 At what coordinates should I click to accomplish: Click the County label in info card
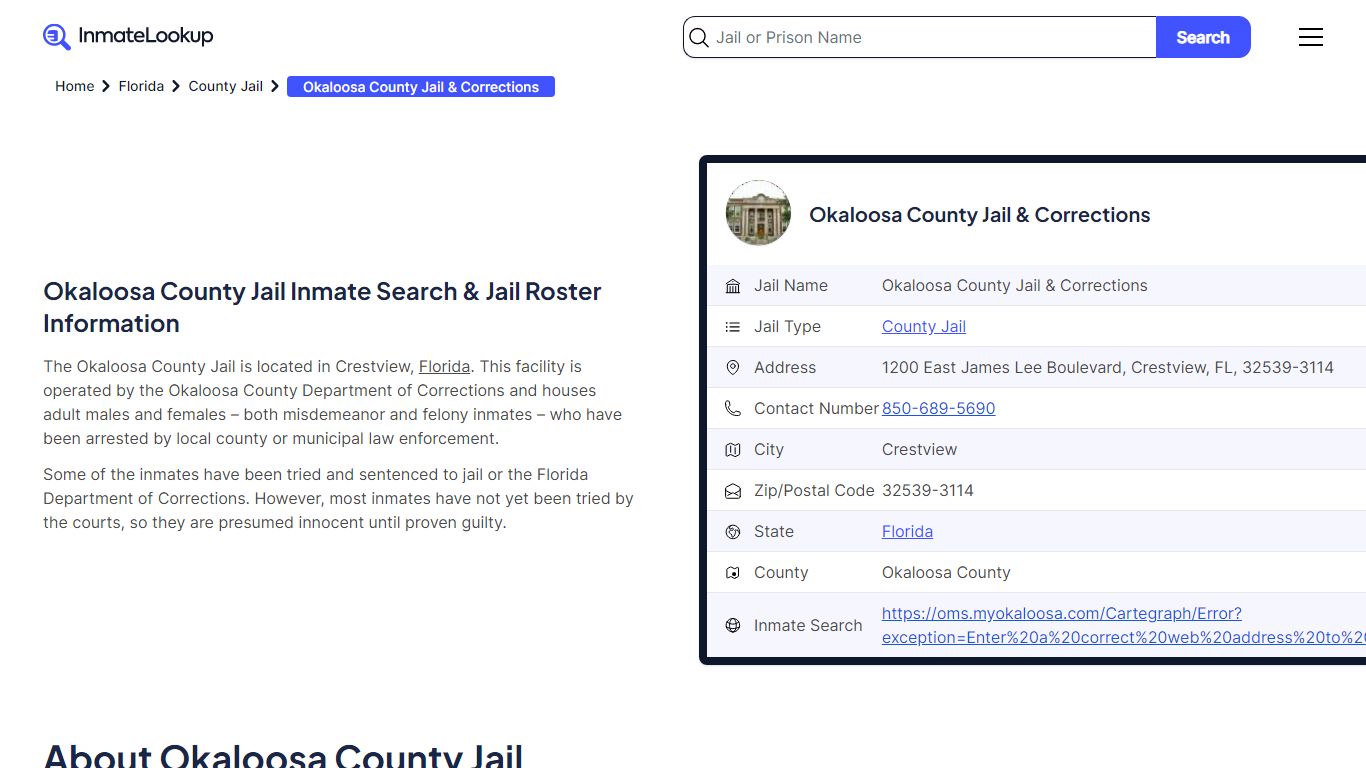(781, 572)
